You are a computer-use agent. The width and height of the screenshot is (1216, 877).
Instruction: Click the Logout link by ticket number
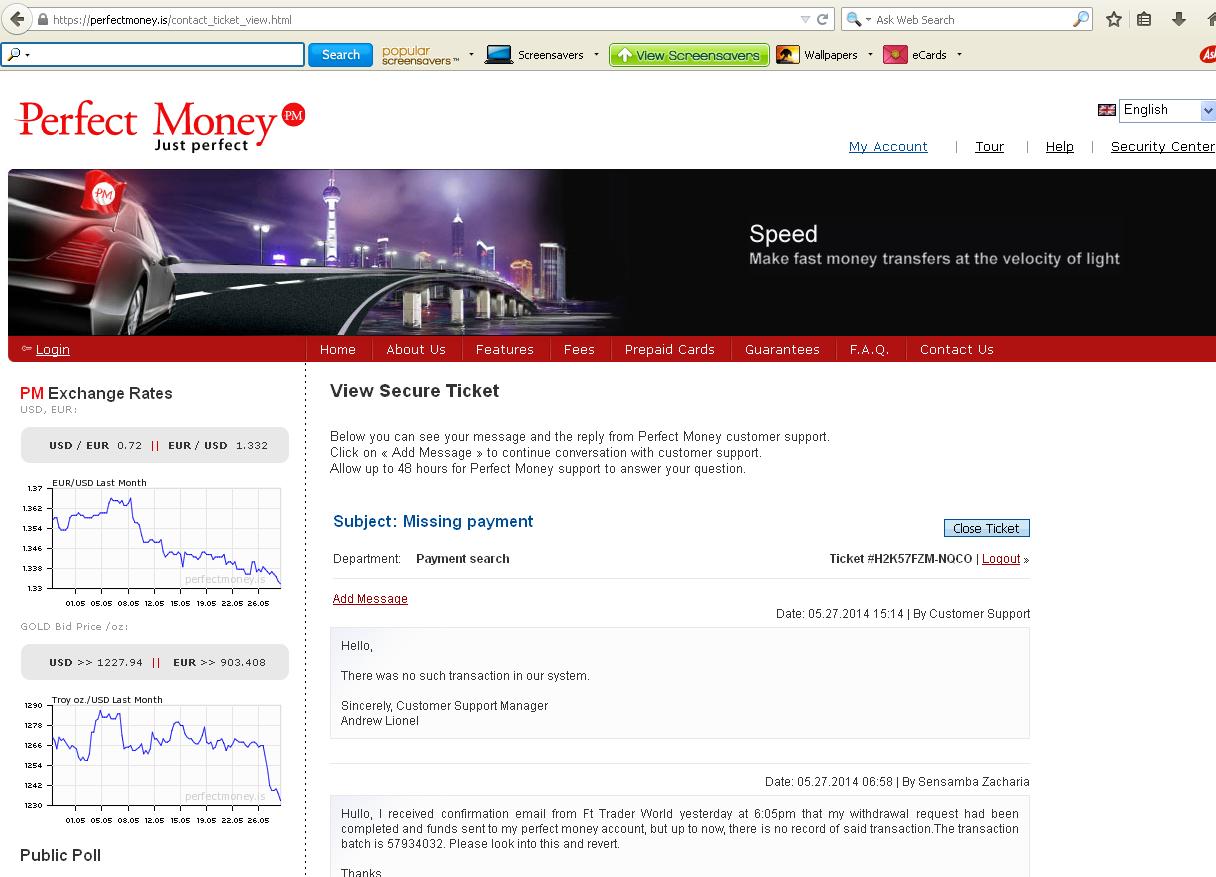1001,558
